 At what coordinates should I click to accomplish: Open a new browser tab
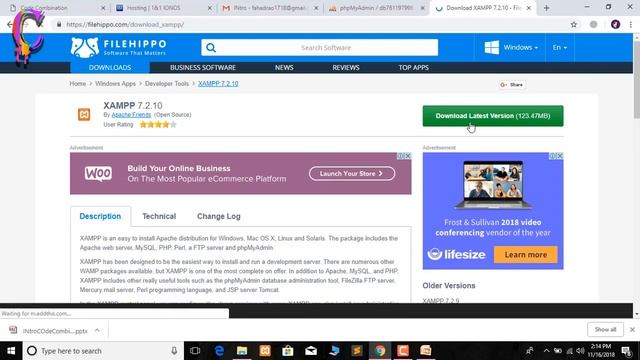[x=546, y=8]
